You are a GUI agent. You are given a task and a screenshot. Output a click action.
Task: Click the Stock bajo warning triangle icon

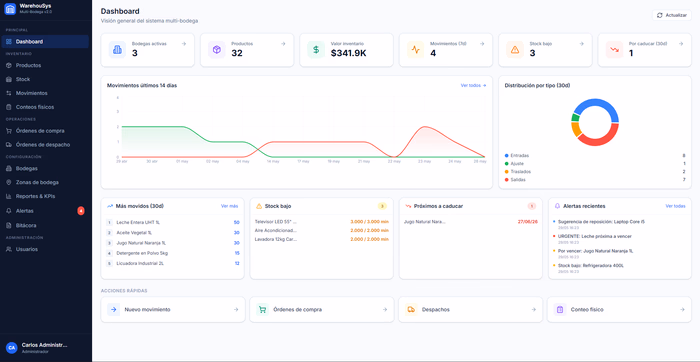tap(515, 50)
